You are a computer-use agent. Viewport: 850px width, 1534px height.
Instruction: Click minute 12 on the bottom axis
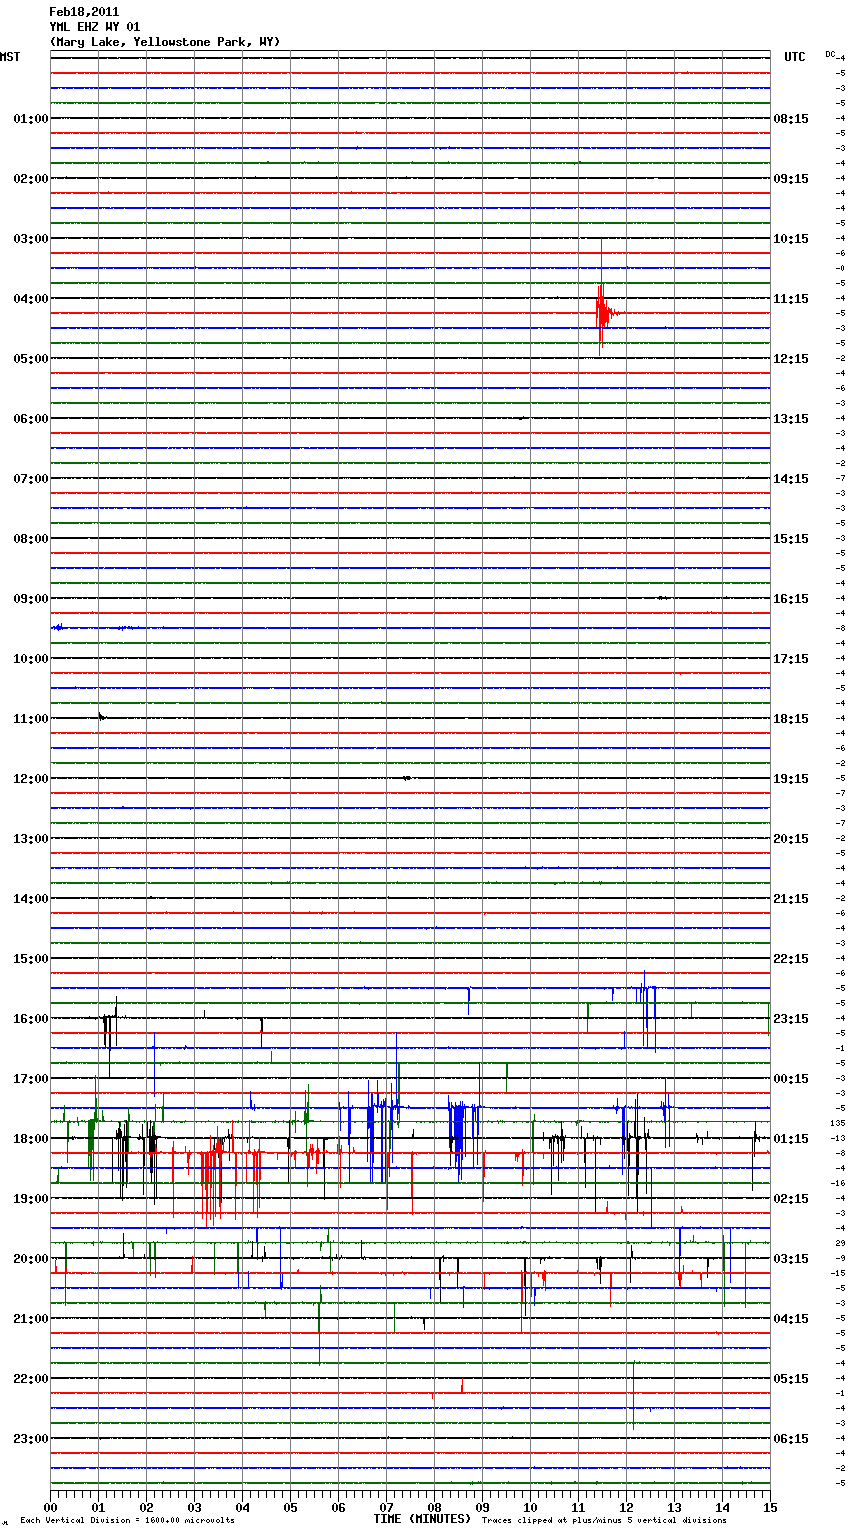626,1507
